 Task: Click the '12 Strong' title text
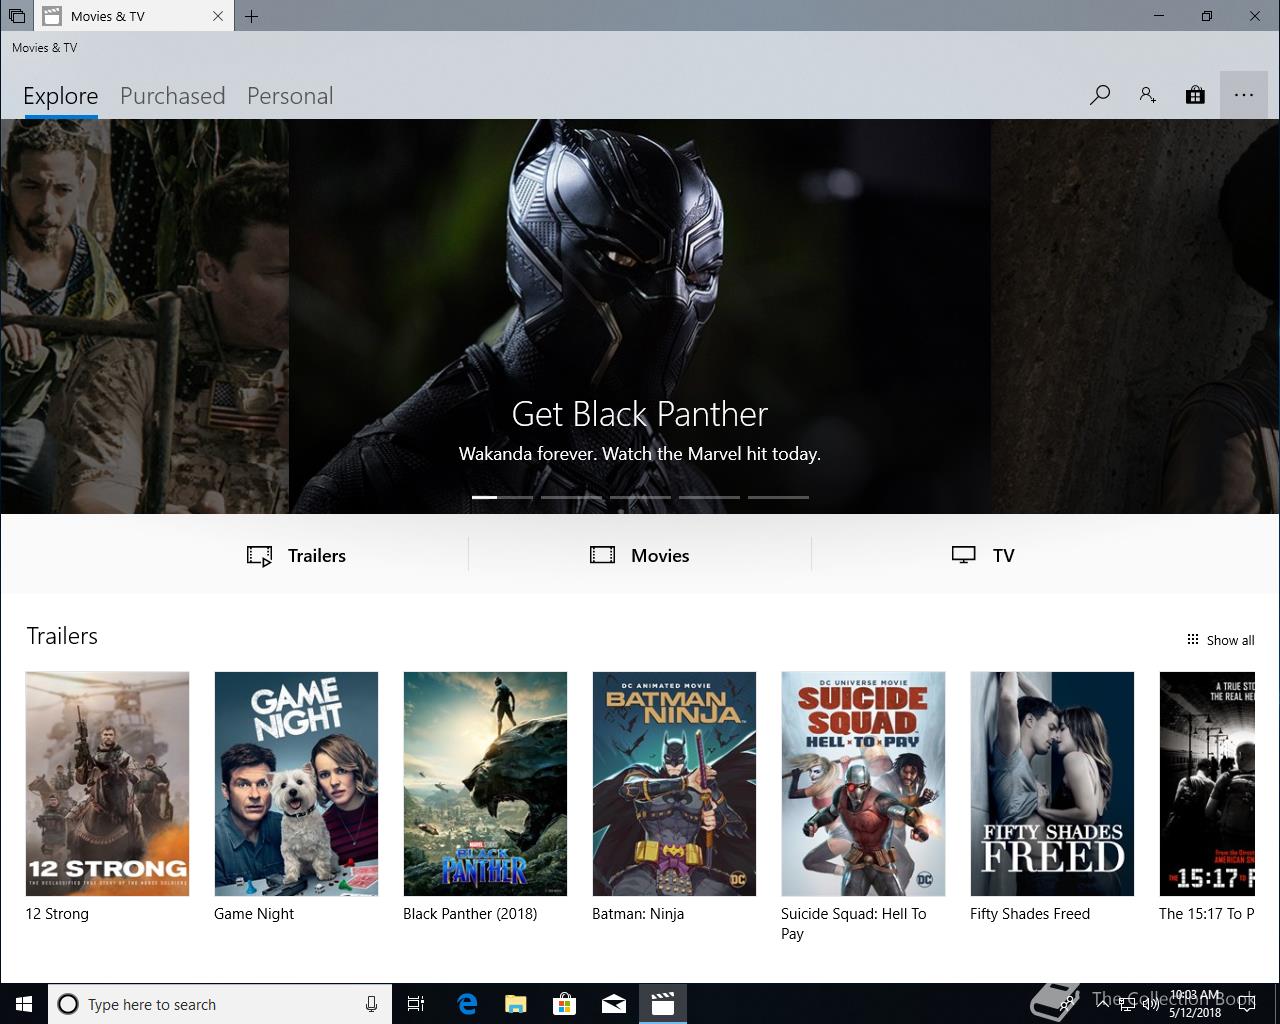pyautogui.click(x=57, y=914)
